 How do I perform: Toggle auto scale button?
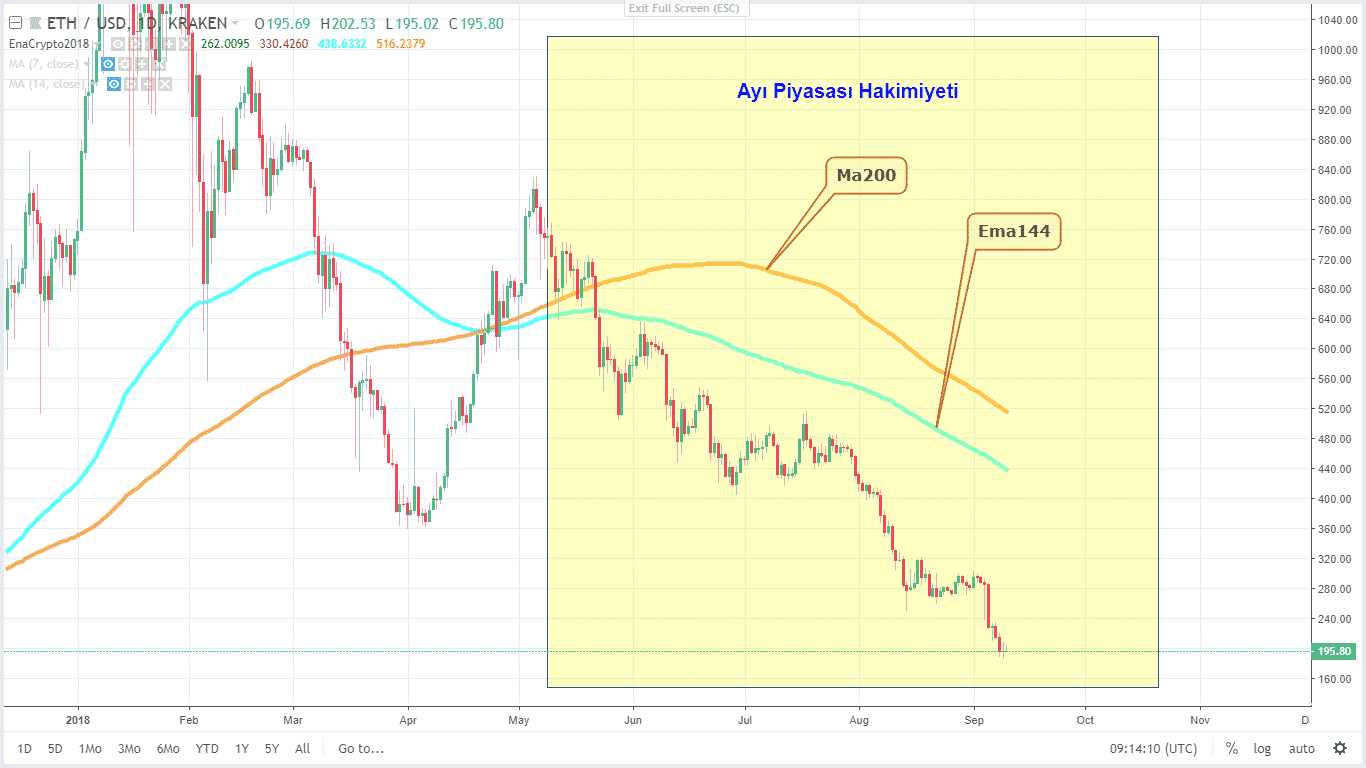1301,748
